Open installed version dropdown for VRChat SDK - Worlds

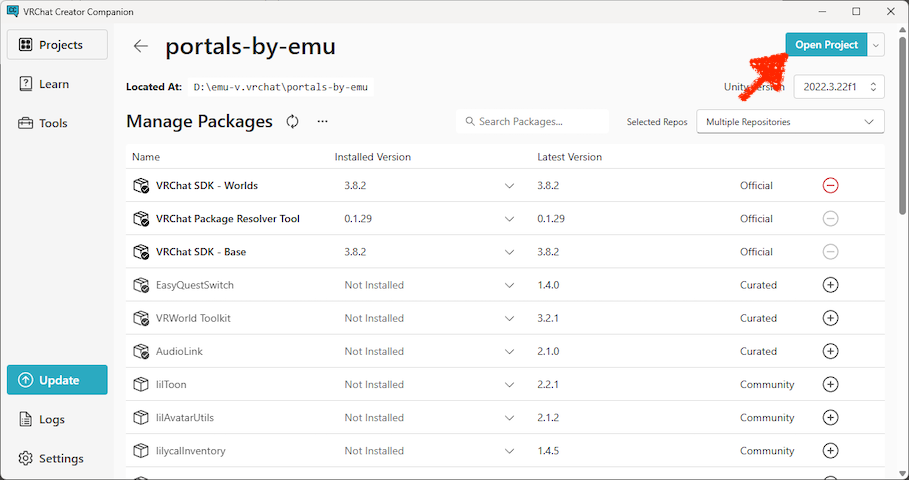click(509, 186)
